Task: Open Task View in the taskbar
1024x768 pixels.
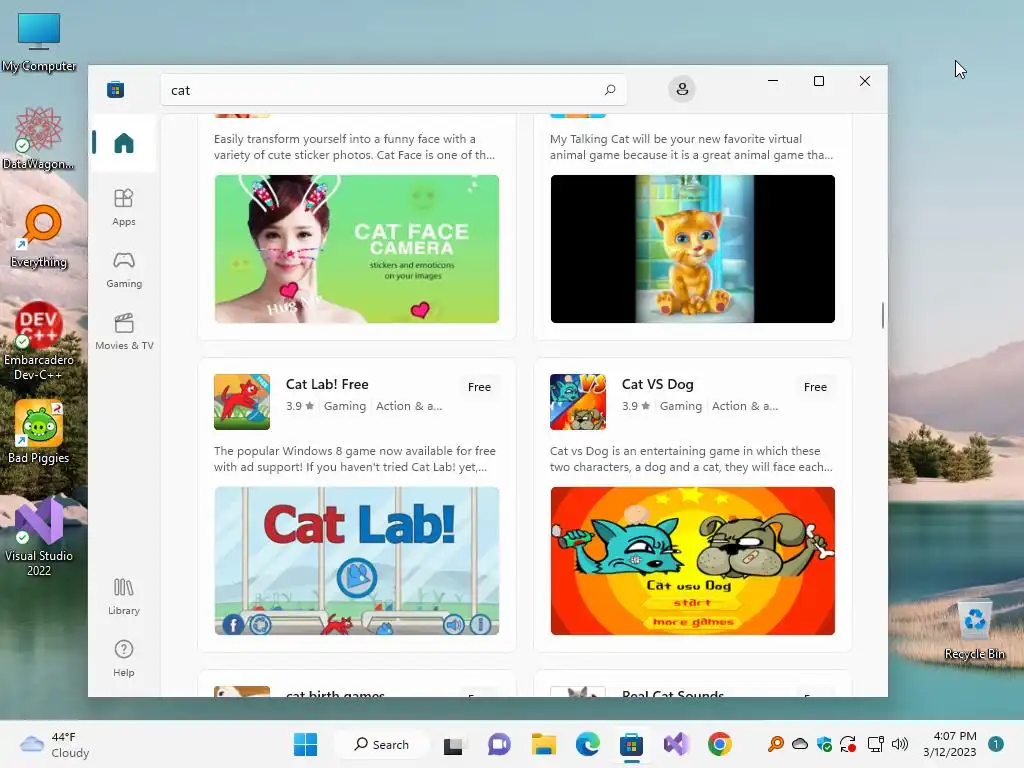Action: click(x=453, y=744)
